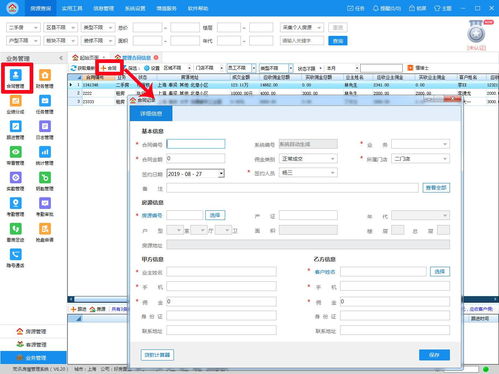Click the 客户姓名 link label
Screen dimensions: 499x374
coord(325,272)
